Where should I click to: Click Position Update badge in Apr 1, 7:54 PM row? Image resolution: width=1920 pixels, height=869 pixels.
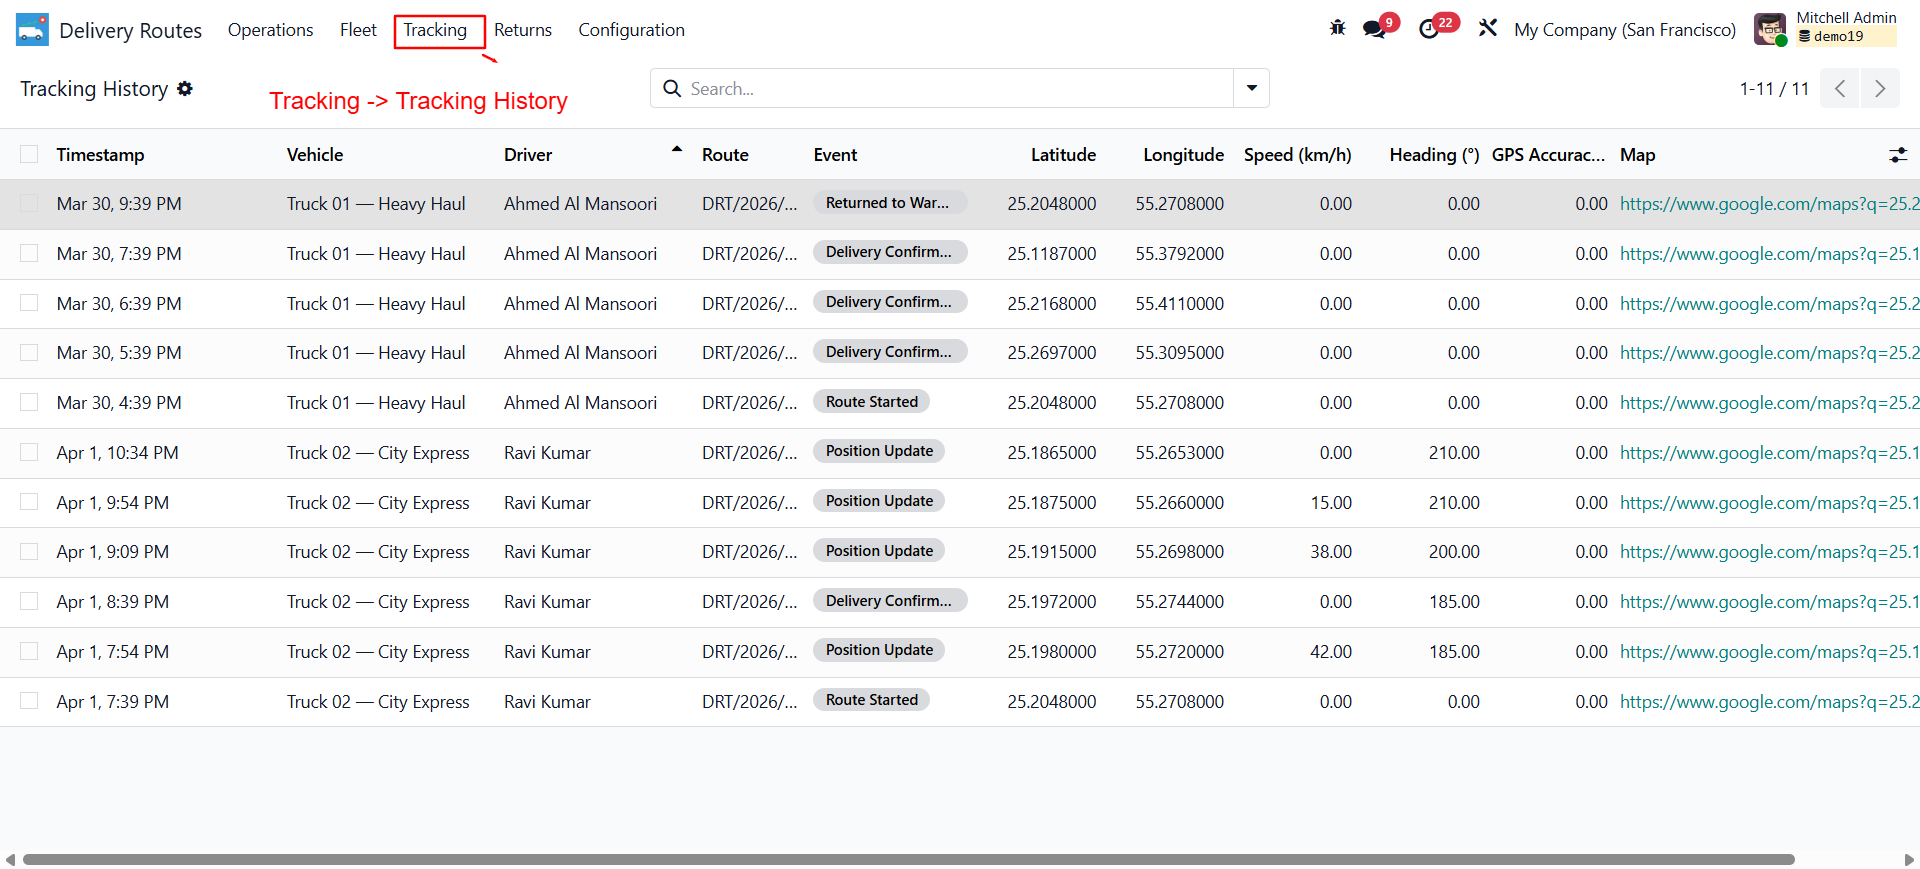[879, 650]
